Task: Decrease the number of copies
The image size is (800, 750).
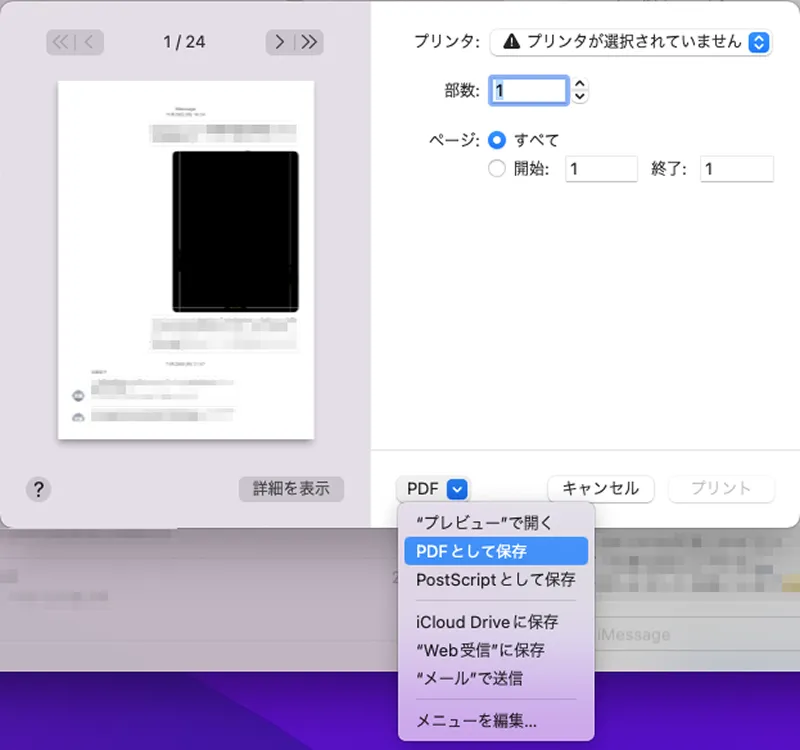Action: (x=580, y=96)
